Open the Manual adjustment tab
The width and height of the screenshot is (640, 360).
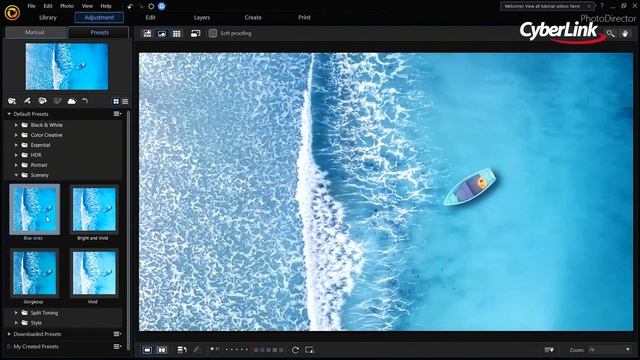coord(35,32)
